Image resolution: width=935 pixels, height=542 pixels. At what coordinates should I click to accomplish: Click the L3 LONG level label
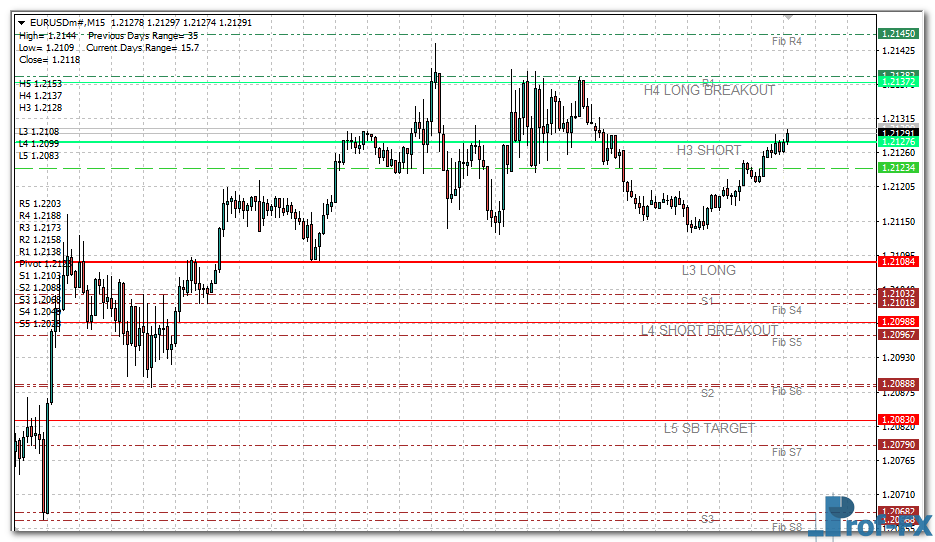point(709,270)
